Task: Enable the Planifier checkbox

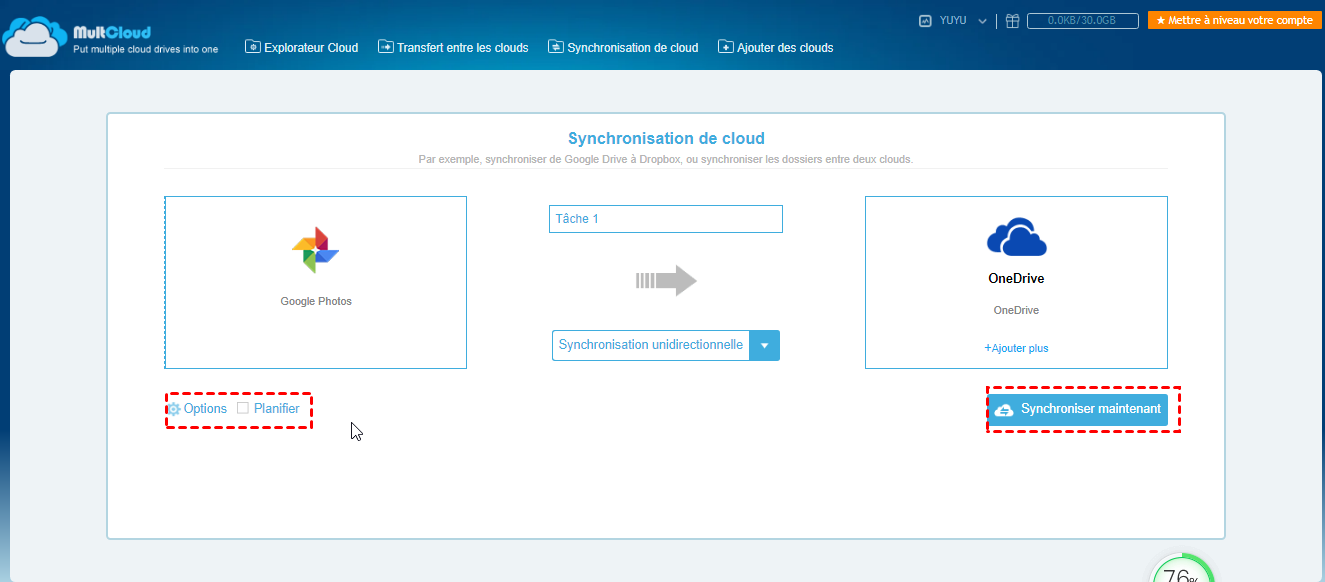Action: (x=243, y=408)
